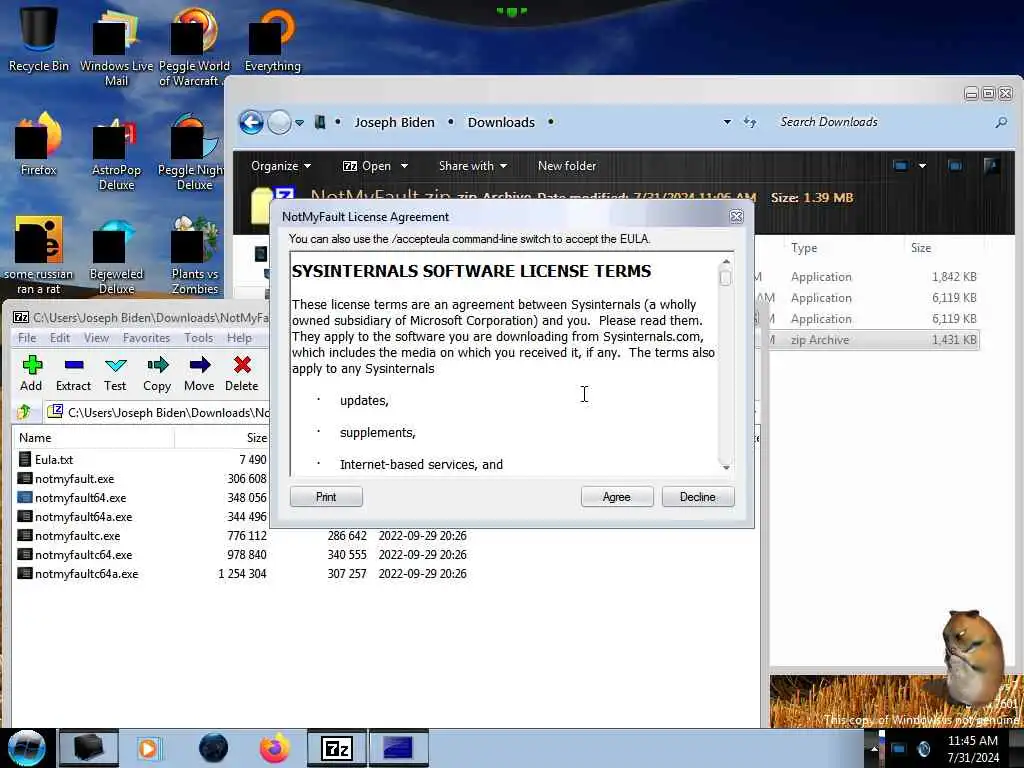This screenshot has height=768, width=1024.
Task: Click New folder in Explorer toolbar
Action: [567, 166]
